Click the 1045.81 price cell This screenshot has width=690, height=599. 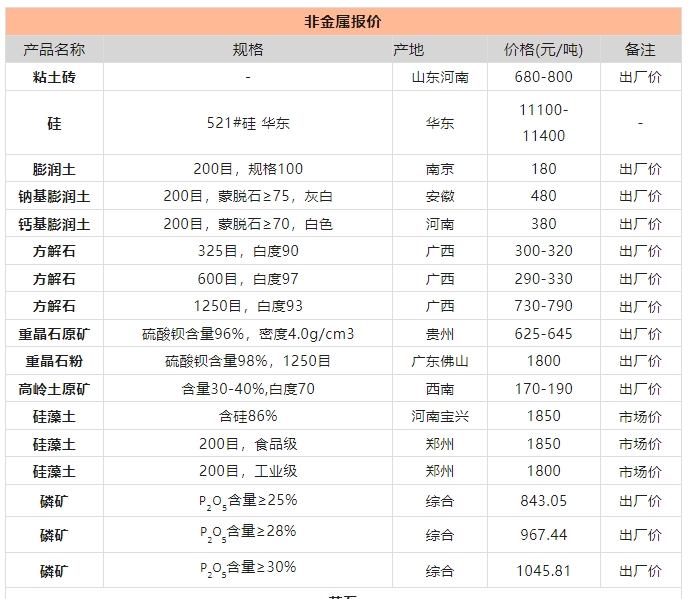coord(543,571)
